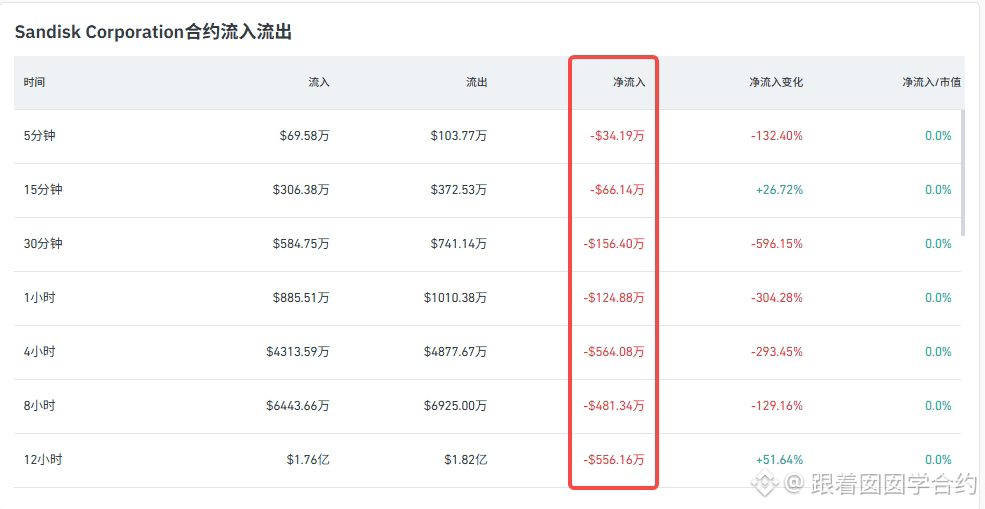The width and height of the screenshot is (985, 509).
Task: Click the 净流入/市值 column header
Action: click(x=932, y=82)
